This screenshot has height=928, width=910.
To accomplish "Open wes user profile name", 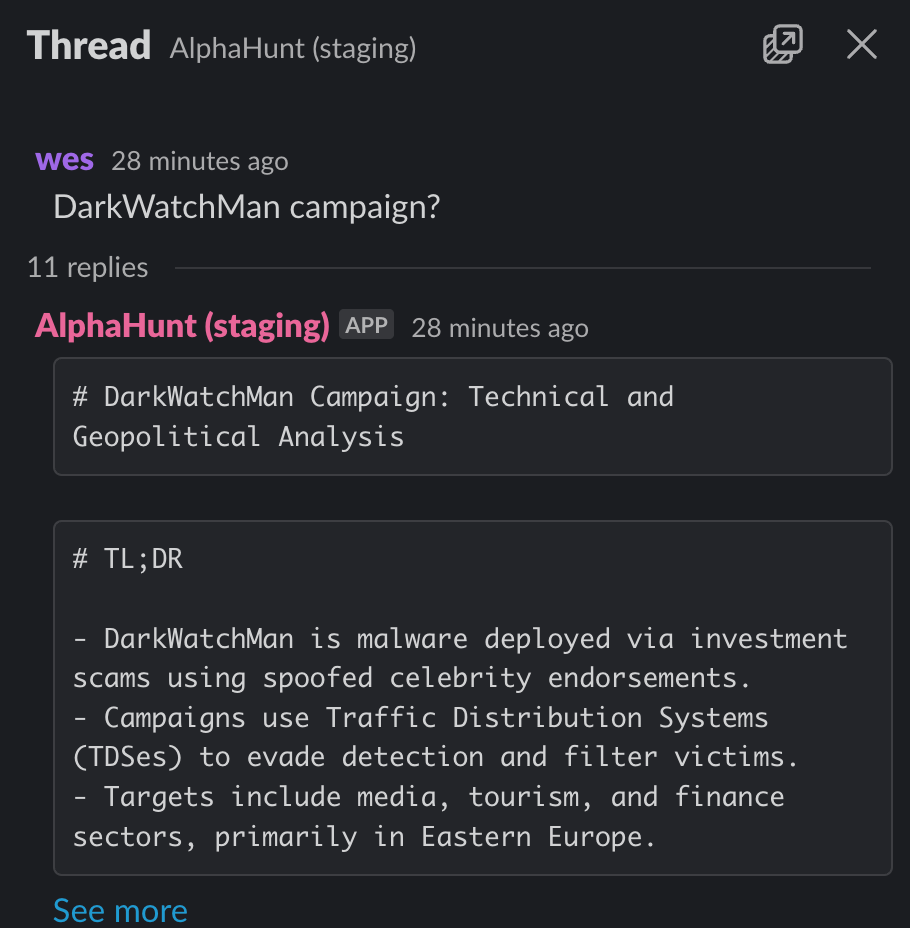I will pyautogui.click(x=64, y=160).
